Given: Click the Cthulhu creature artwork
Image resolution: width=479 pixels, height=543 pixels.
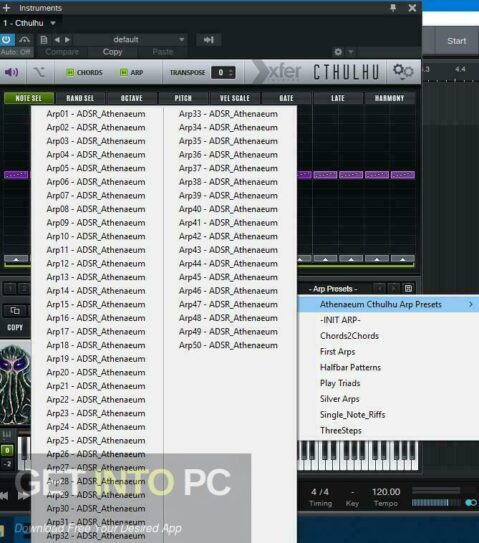Looking at the screenshot, I should (x=15, y=383).
